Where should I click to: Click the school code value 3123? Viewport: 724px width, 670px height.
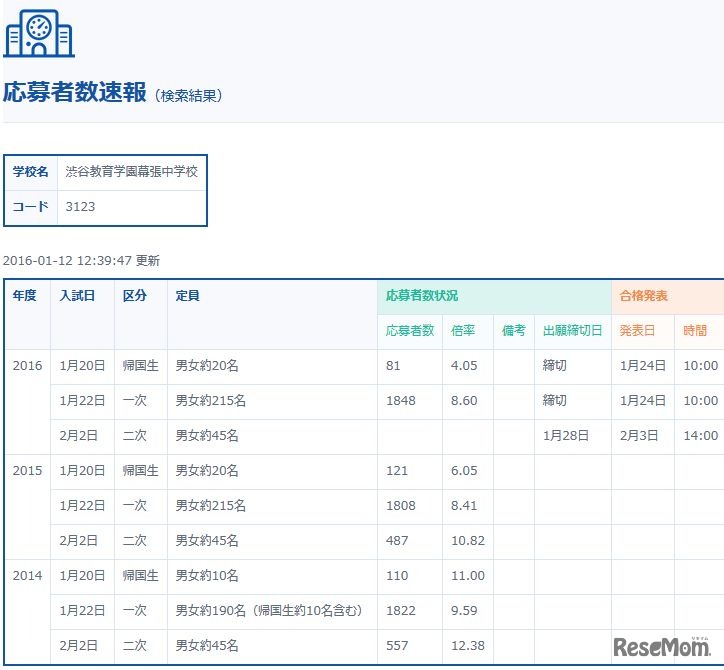(x=80, y=206)
